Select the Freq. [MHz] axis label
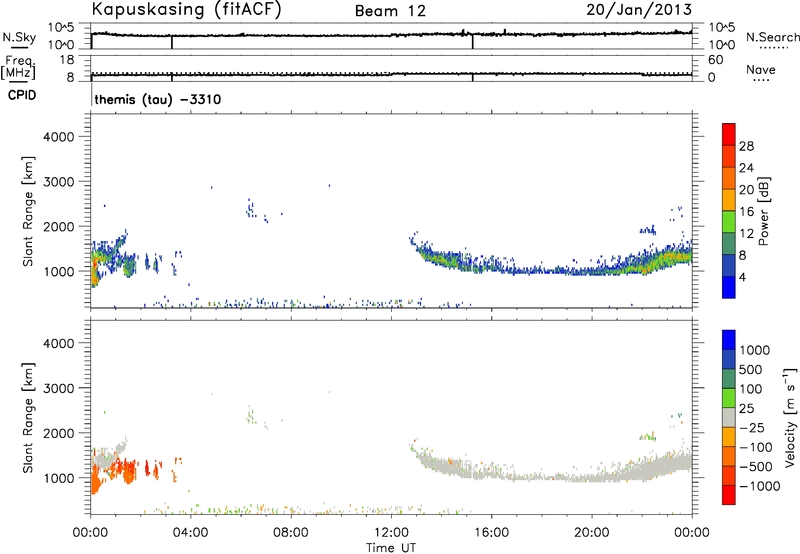 (19, 67)
